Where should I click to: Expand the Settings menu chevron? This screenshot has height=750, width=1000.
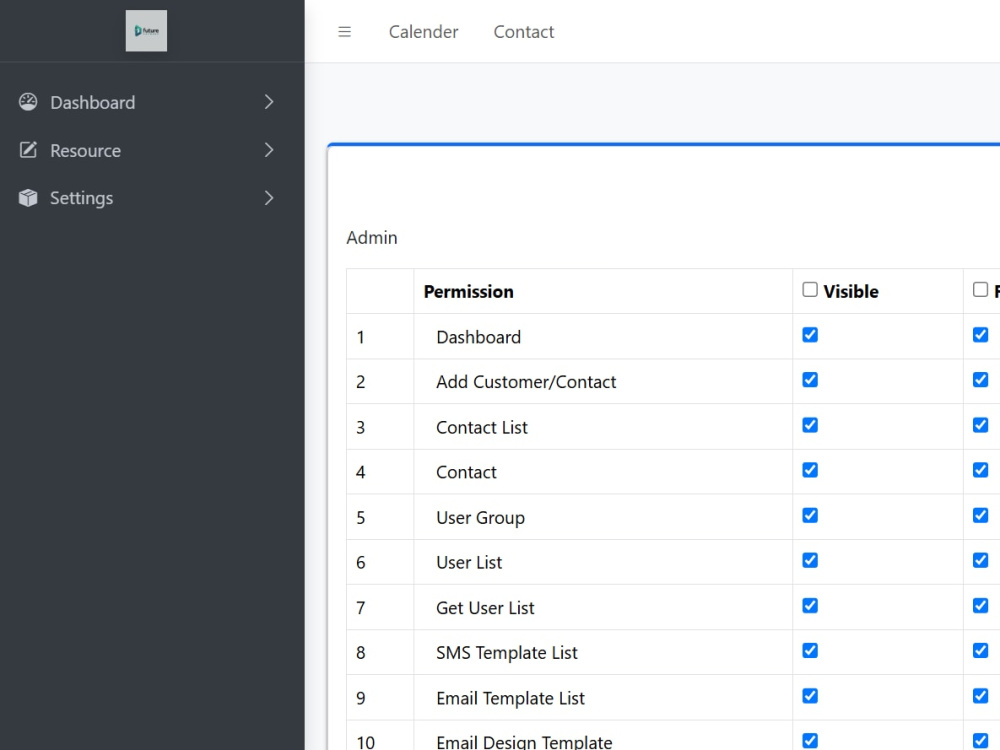(269, 198)
